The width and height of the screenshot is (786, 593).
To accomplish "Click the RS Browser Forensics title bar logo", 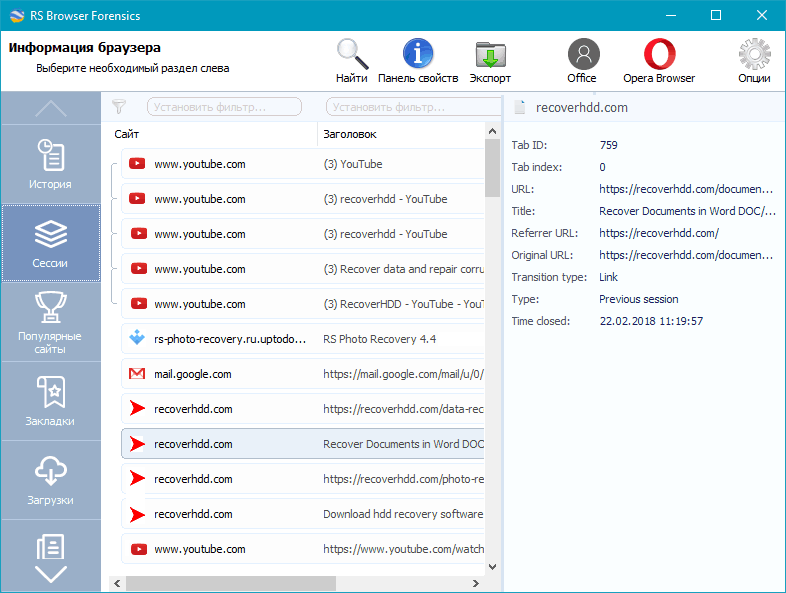I will pyautogui.click(x=17, y=16).
